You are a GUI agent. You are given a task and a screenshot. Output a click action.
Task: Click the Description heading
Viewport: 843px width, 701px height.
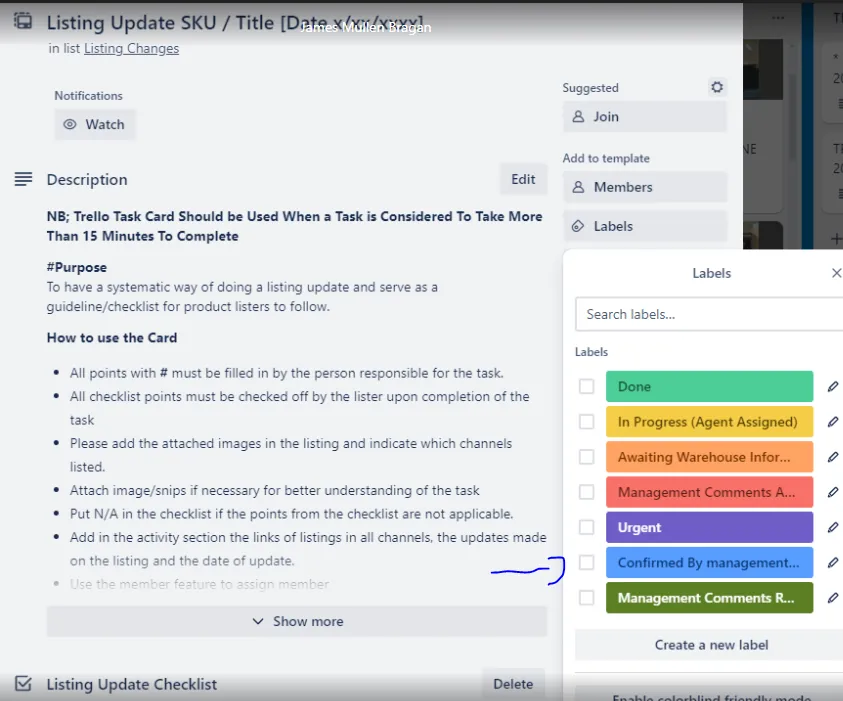pos(87,180)
